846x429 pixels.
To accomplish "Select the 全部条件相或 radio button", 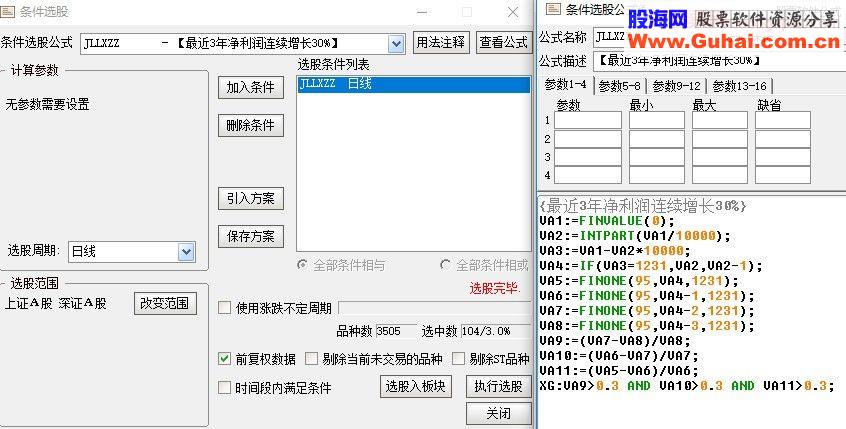I will (x=445, y=265).
